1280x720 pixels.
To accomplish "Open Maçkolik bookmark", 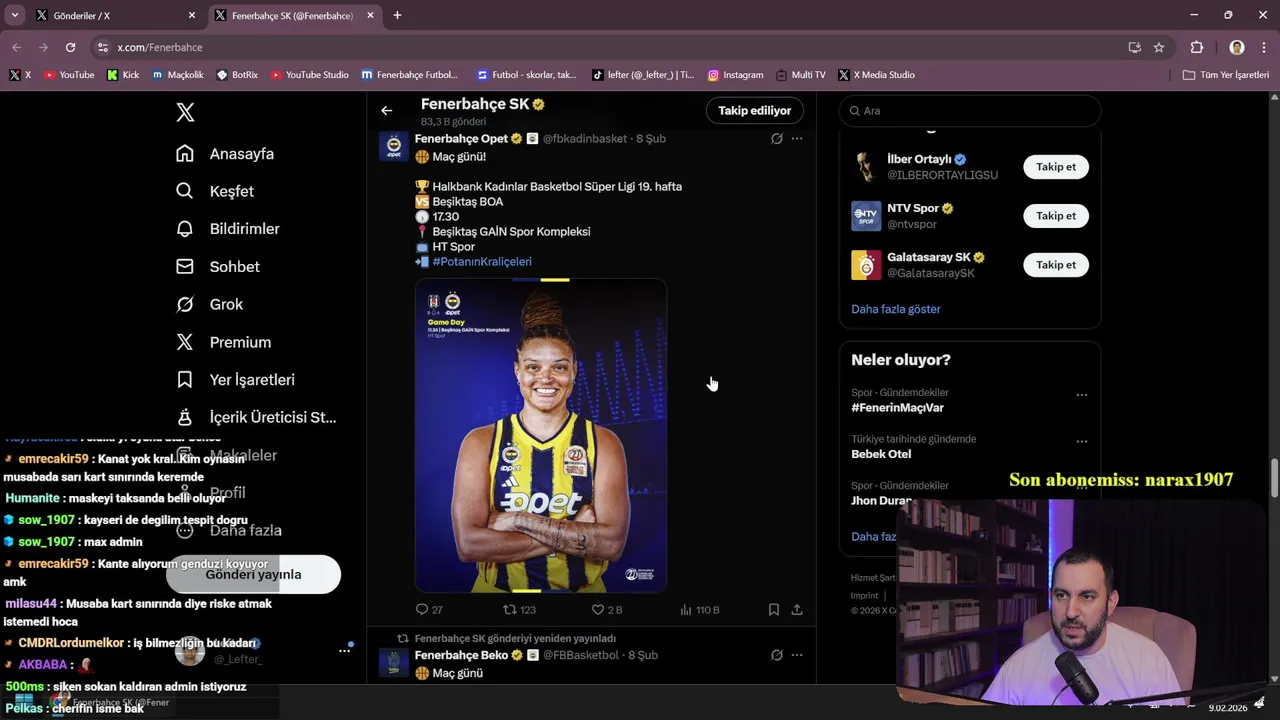I will [178, 75].
